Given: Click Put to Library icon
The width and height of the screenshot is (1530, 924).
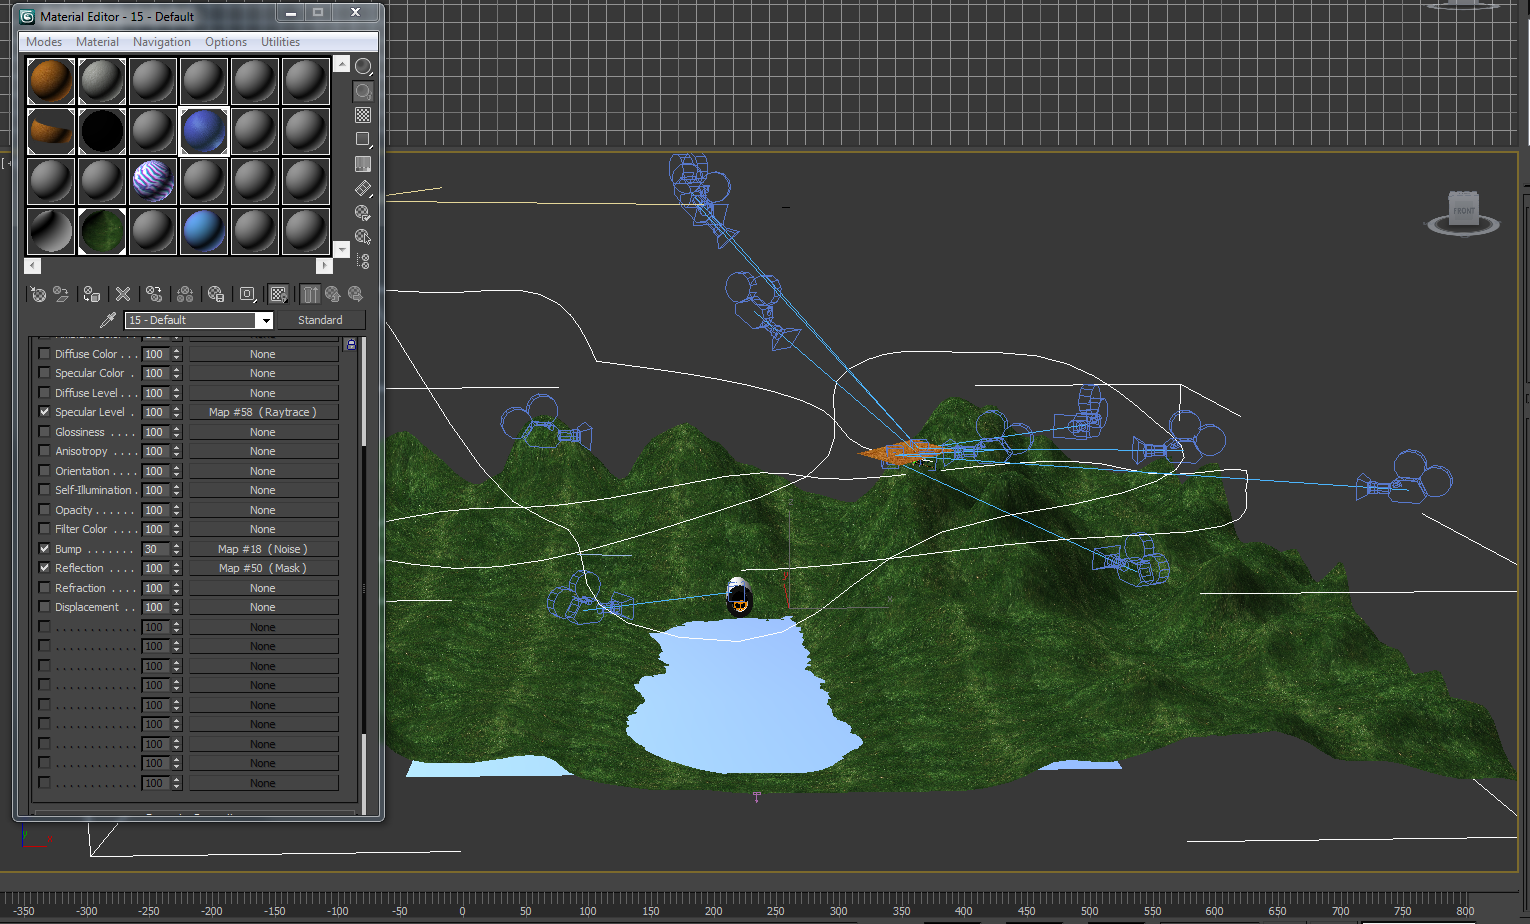Looking at the screenshot, I should [x=216, y=294].
